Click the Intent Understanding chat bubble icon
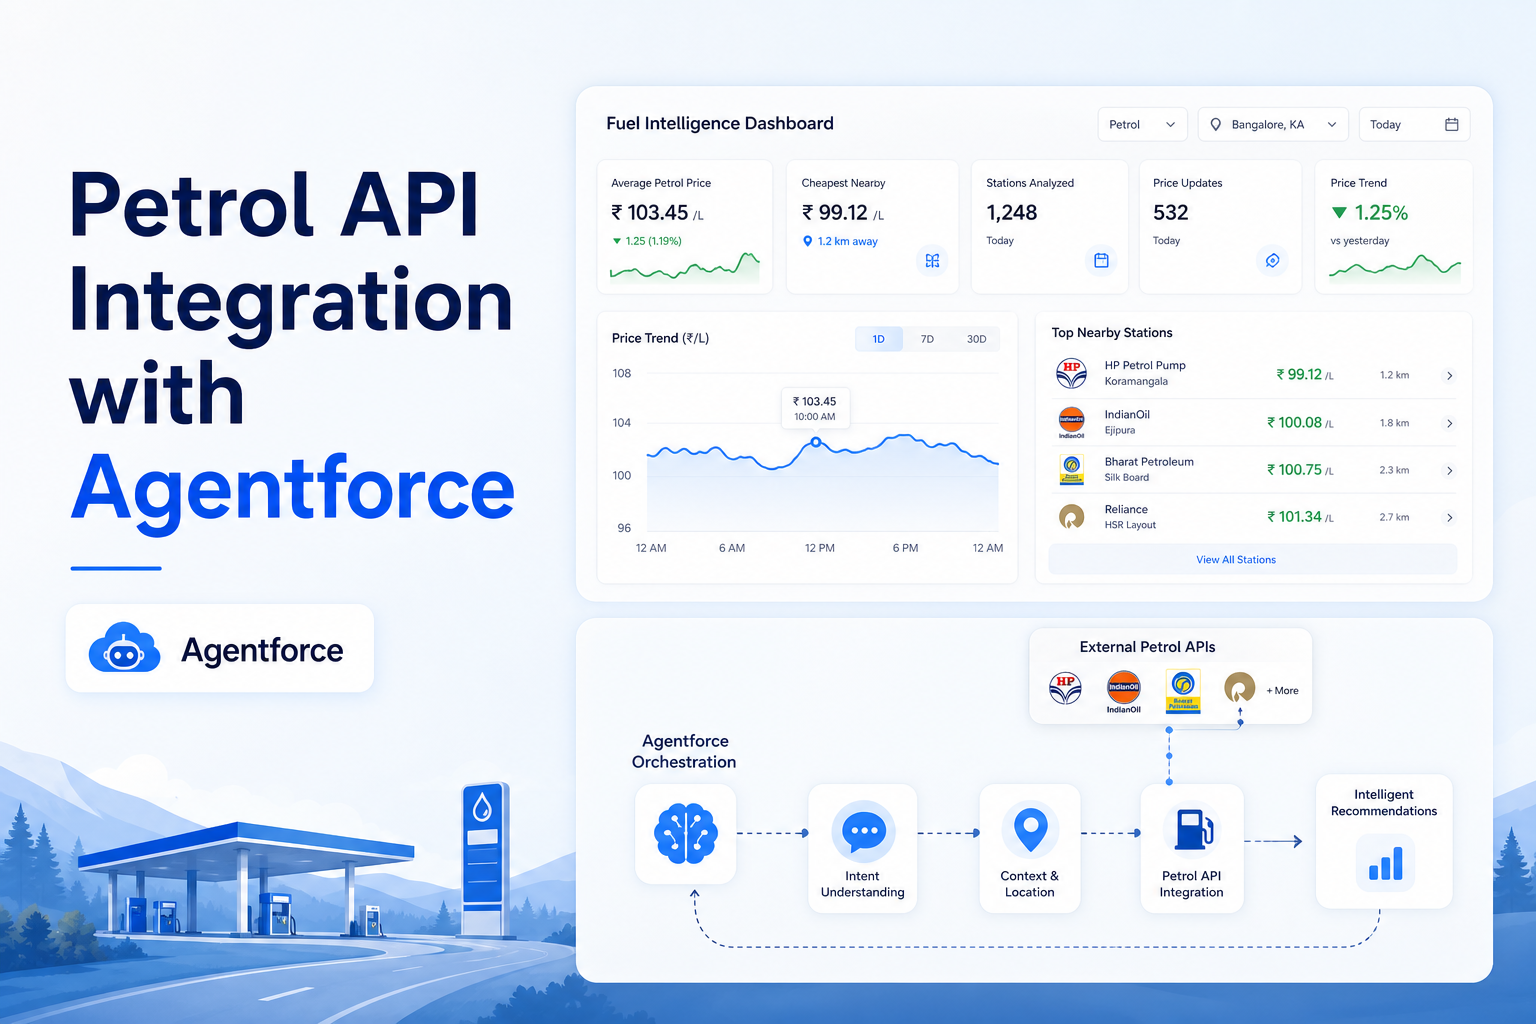The image size is (1536, 1024). tap(863, 830)
